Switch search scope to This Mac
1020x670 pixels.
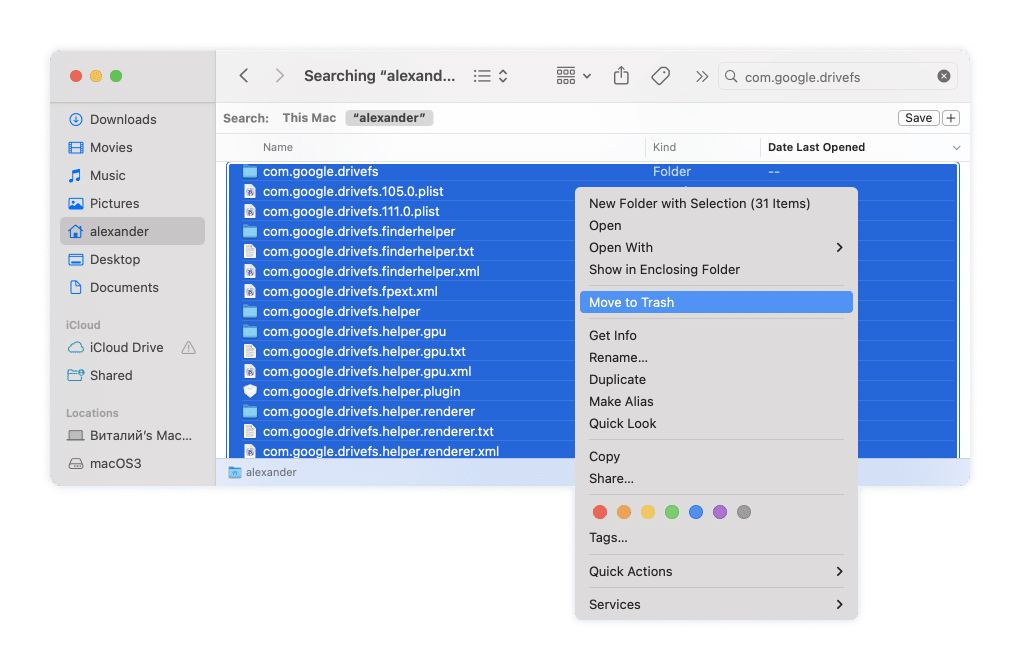click(x=309, y=118)
